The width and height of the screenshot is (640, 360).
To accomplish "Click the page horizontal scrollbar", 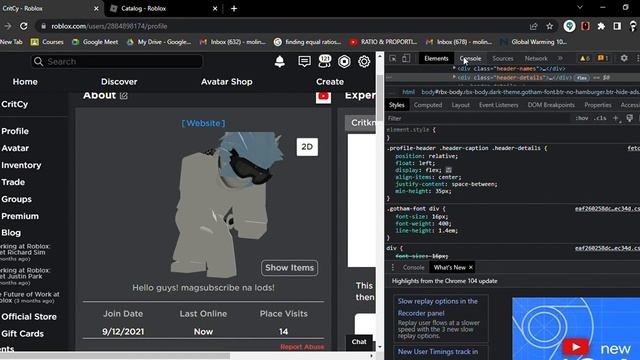I will click(x=115, y=356).
